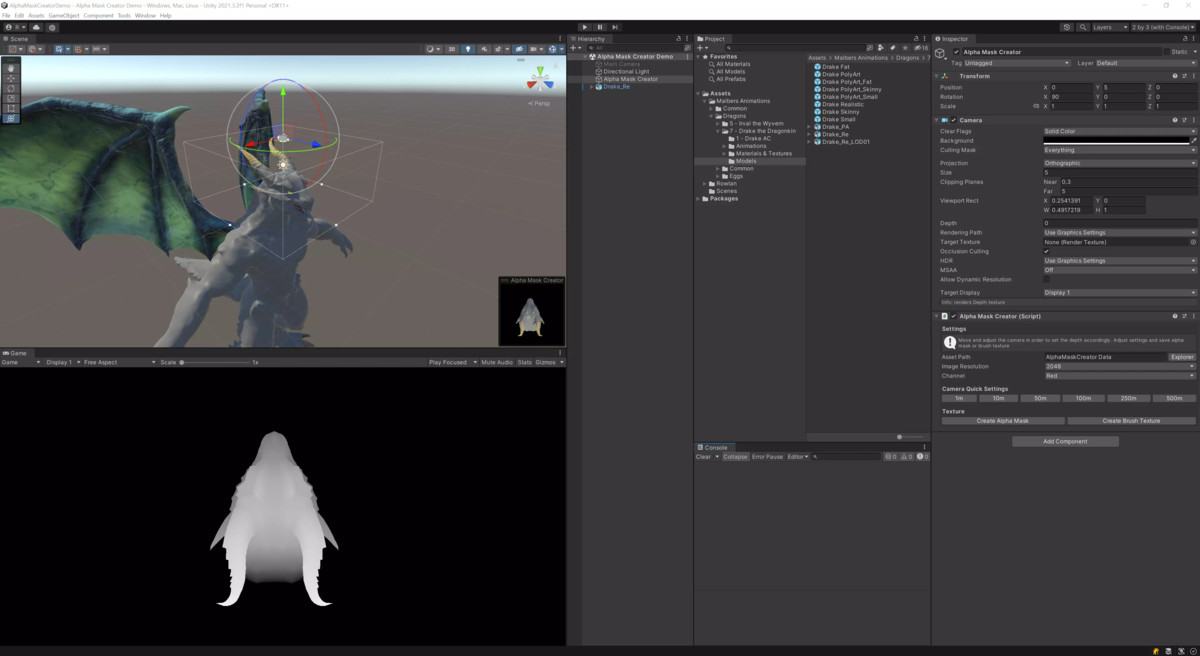This screenshot has height=656, width=1200.
Task: Open the Undo History icon
Action: (x=1067, y=27)
